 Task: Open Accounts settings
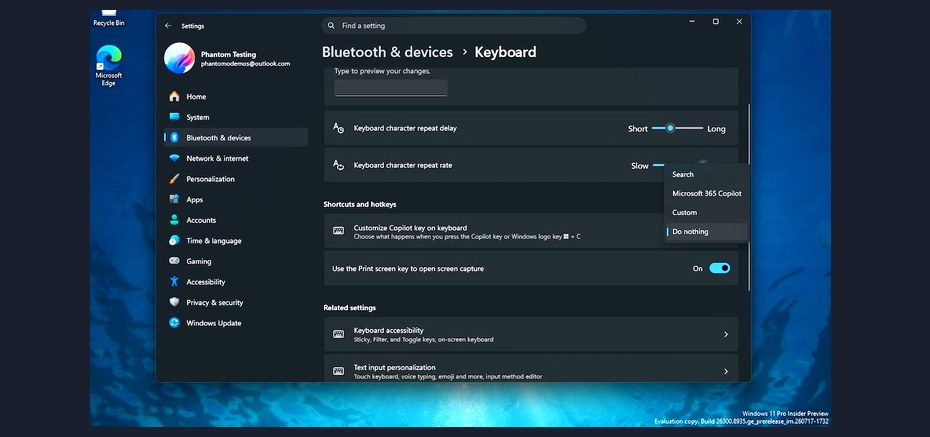pos(236,220)
